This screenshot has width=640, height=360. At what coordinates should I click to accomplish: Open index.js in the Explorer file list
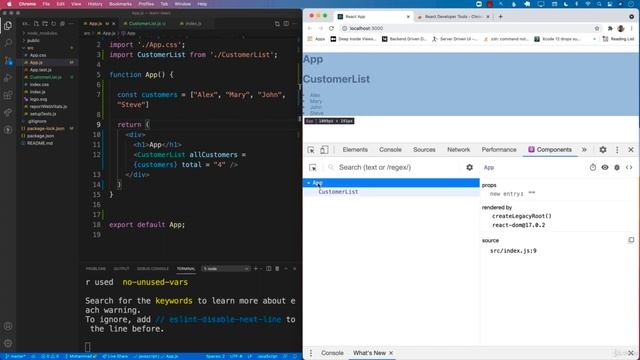(37, 92)
